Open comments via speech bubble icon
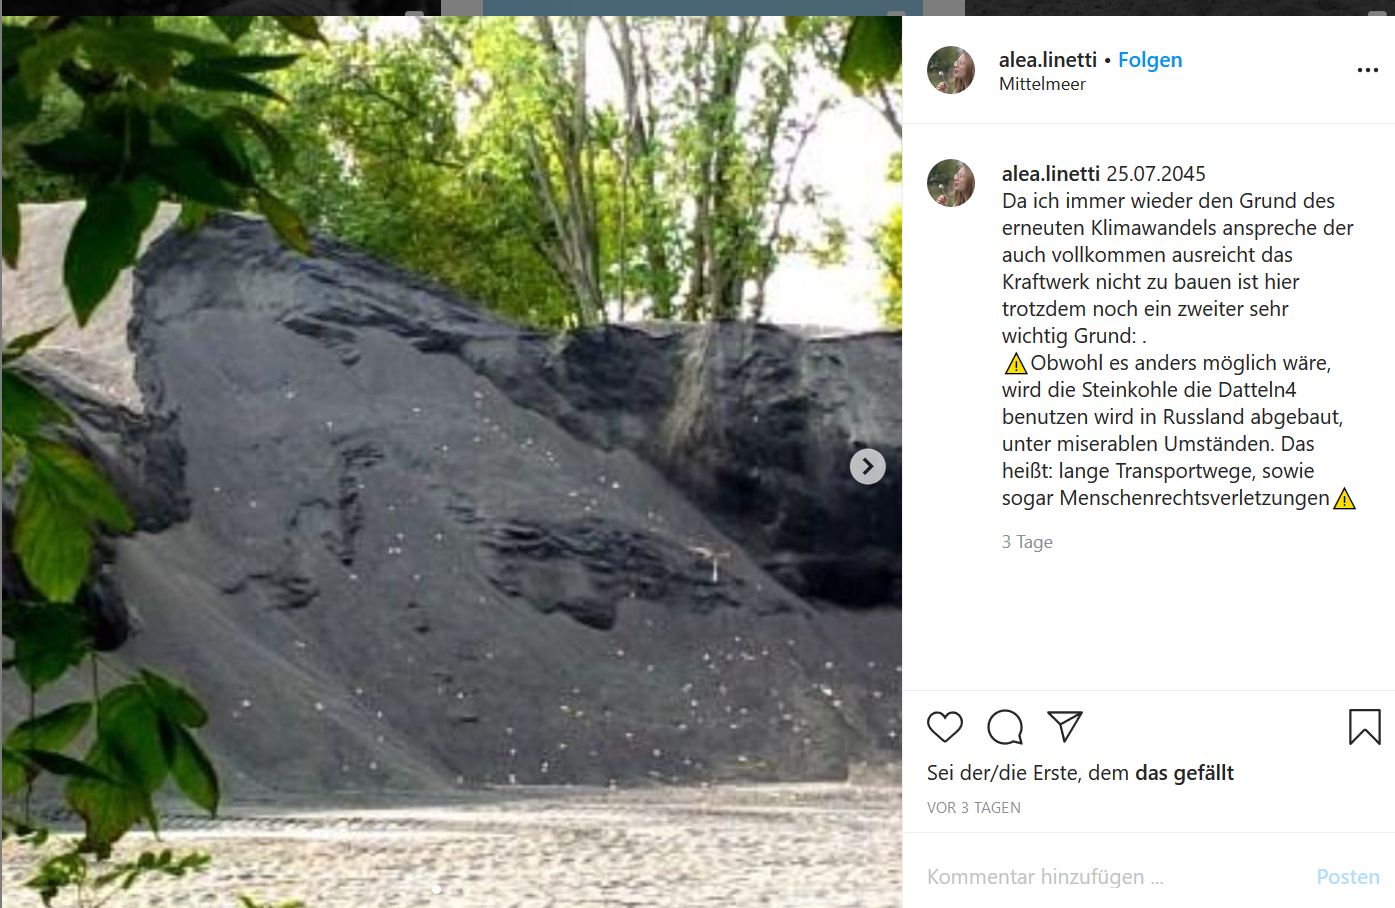The width and height of the screenshot is (1395, 908). point(1005,727)
